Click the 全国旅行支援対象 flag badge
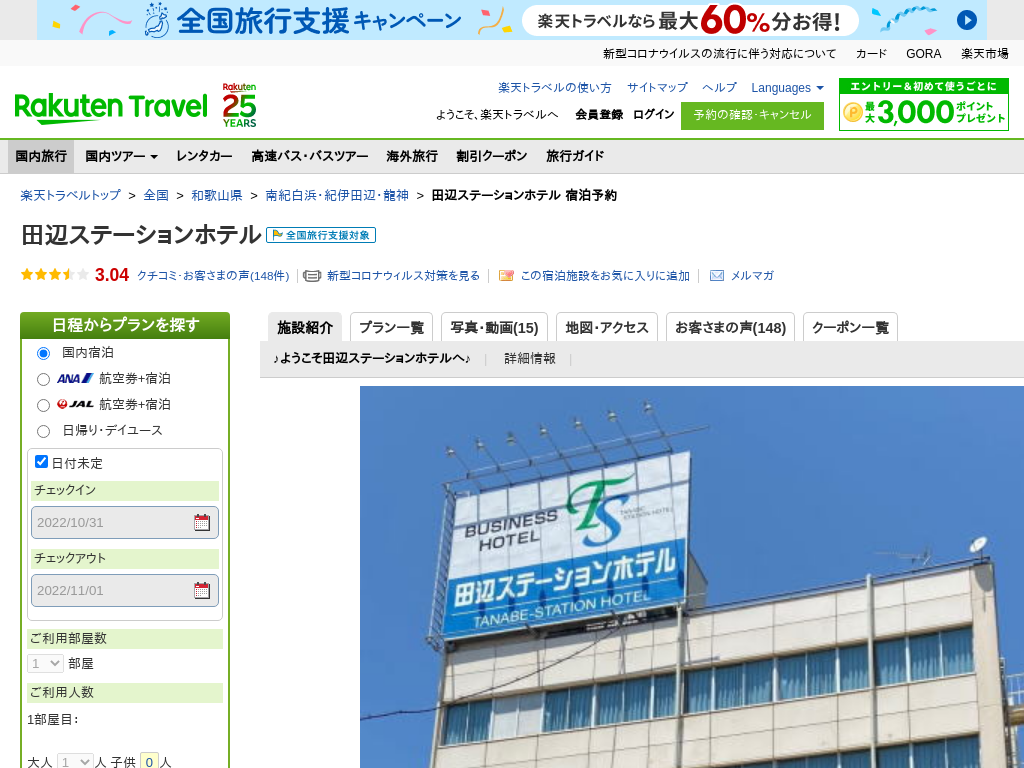This screenshot has height=768, width=1024. pos(321,235)
